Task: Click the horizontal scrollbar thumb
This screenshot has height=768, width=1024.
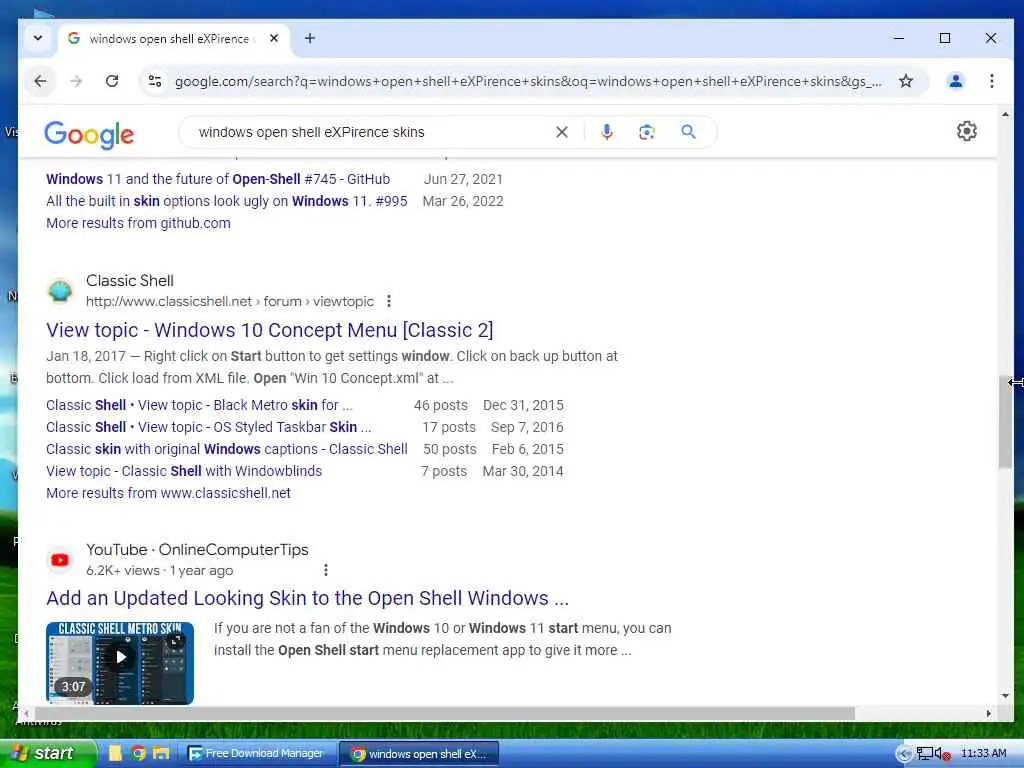Action: 444,713
